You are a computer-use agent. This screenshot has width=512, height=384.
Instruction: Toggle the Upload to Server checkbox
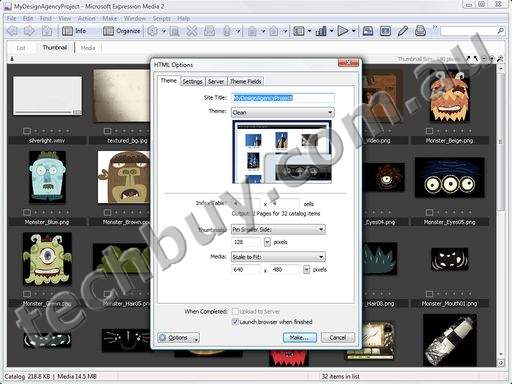coord(235,311)
